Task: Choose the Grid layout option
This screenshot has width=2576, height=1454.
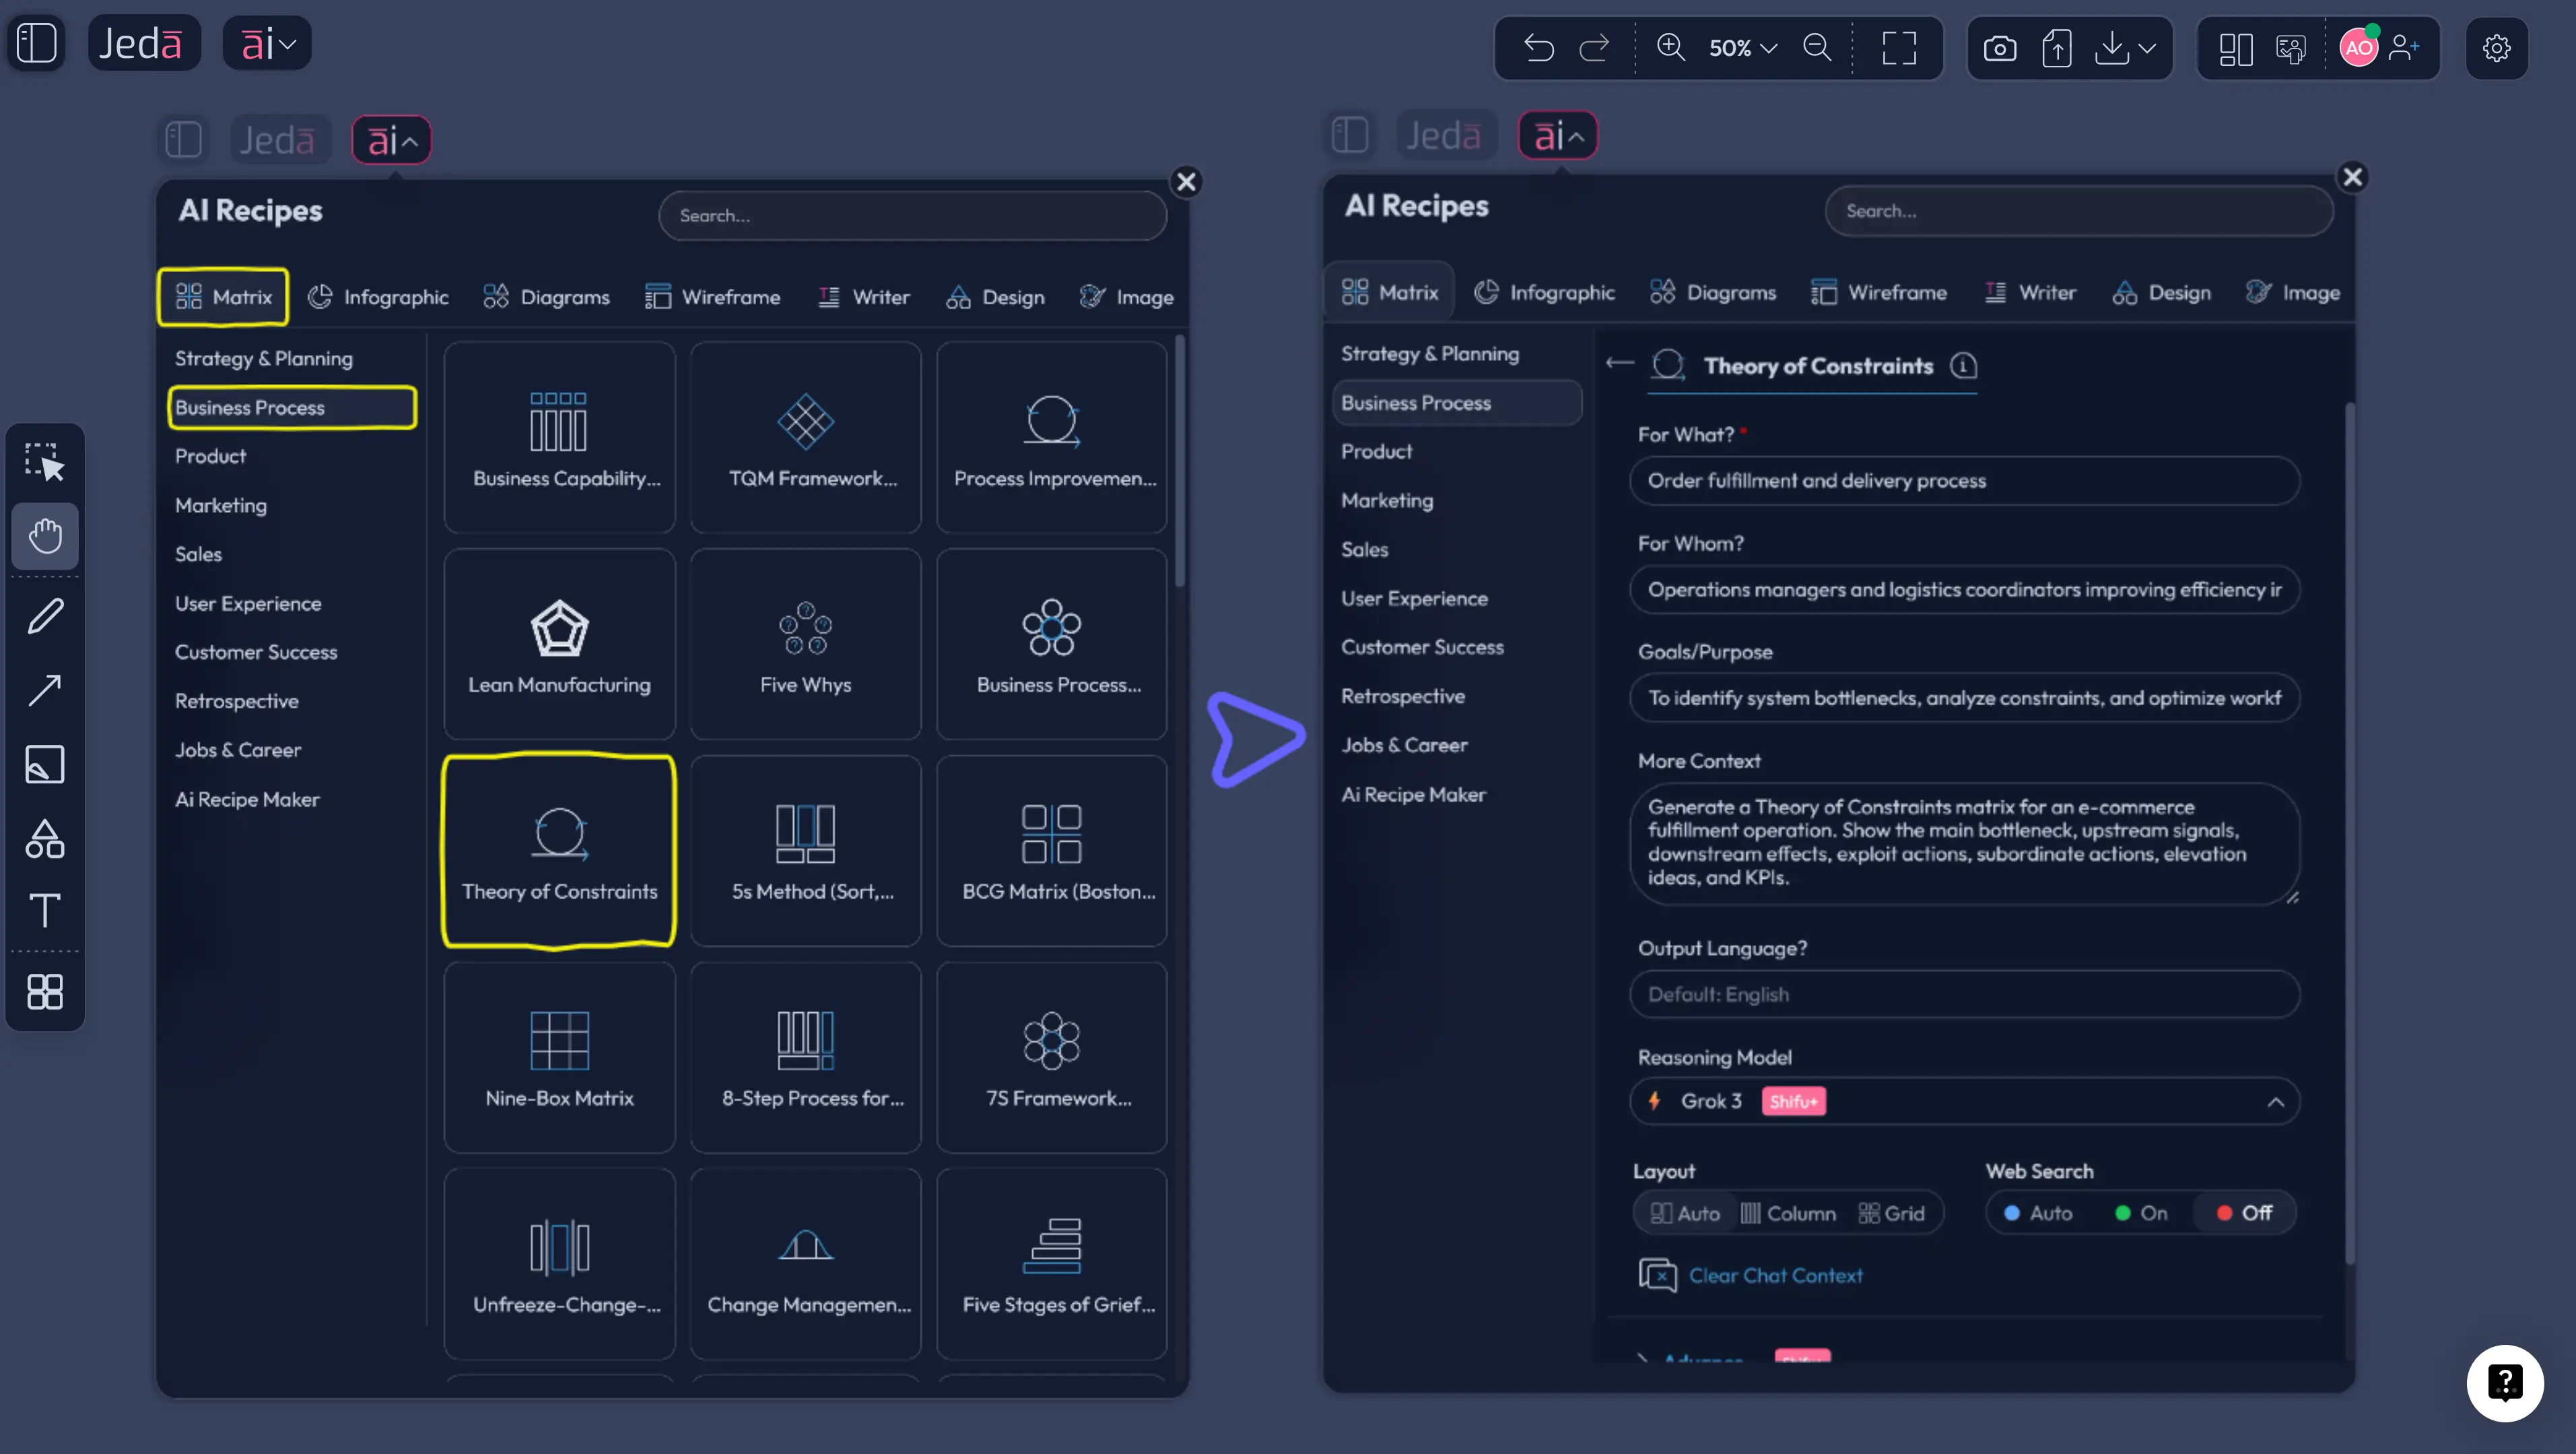Action: [1891, 1213]
